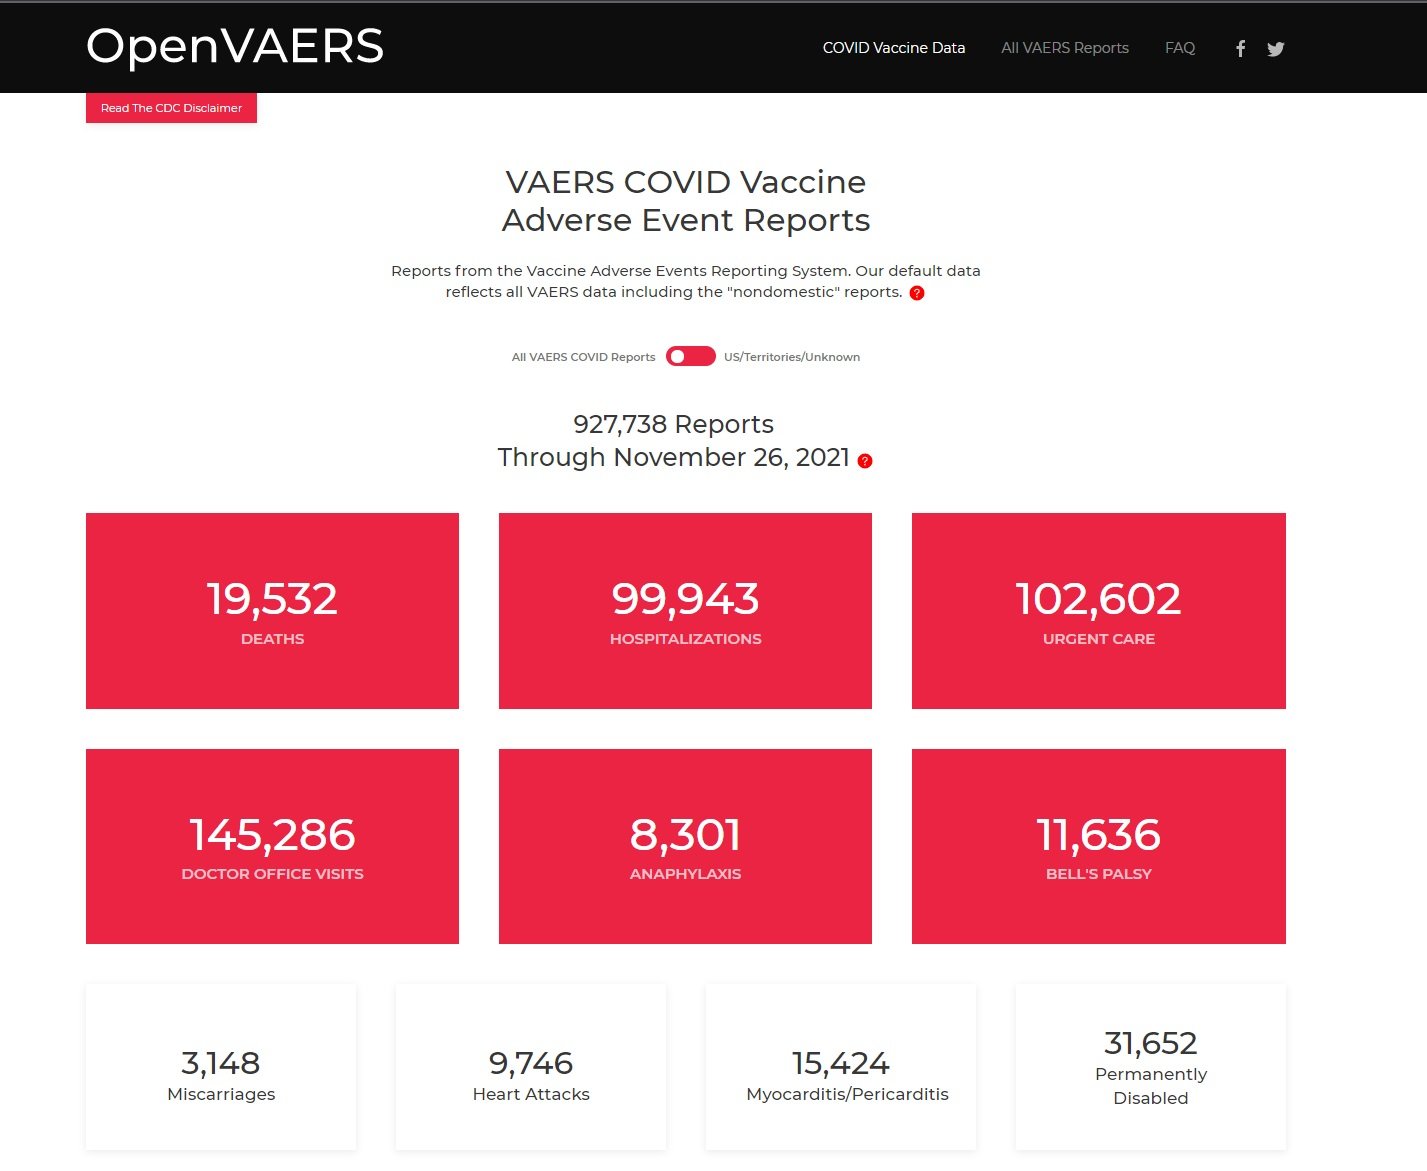
Task: Toggle the All VAERS/US Territories switch
Action: coord(690,357)
